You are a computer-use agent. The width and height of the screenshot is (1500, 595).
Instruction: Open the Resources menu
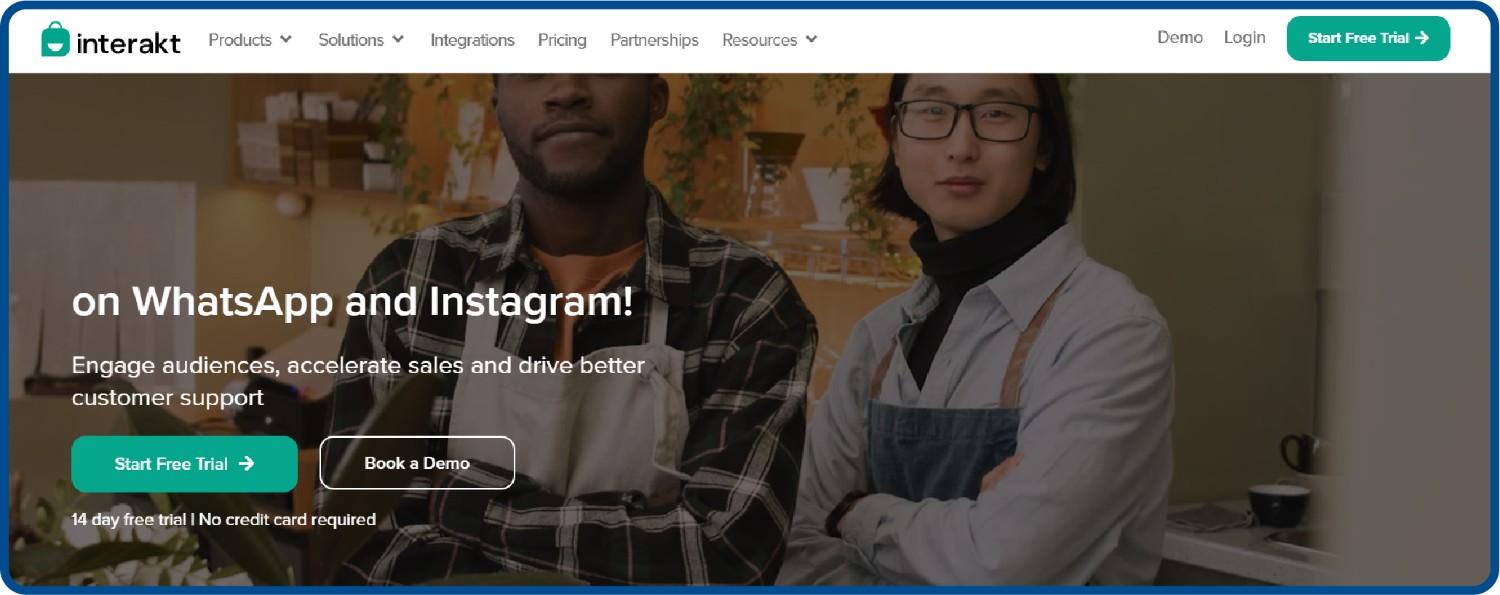click(770, 40)
